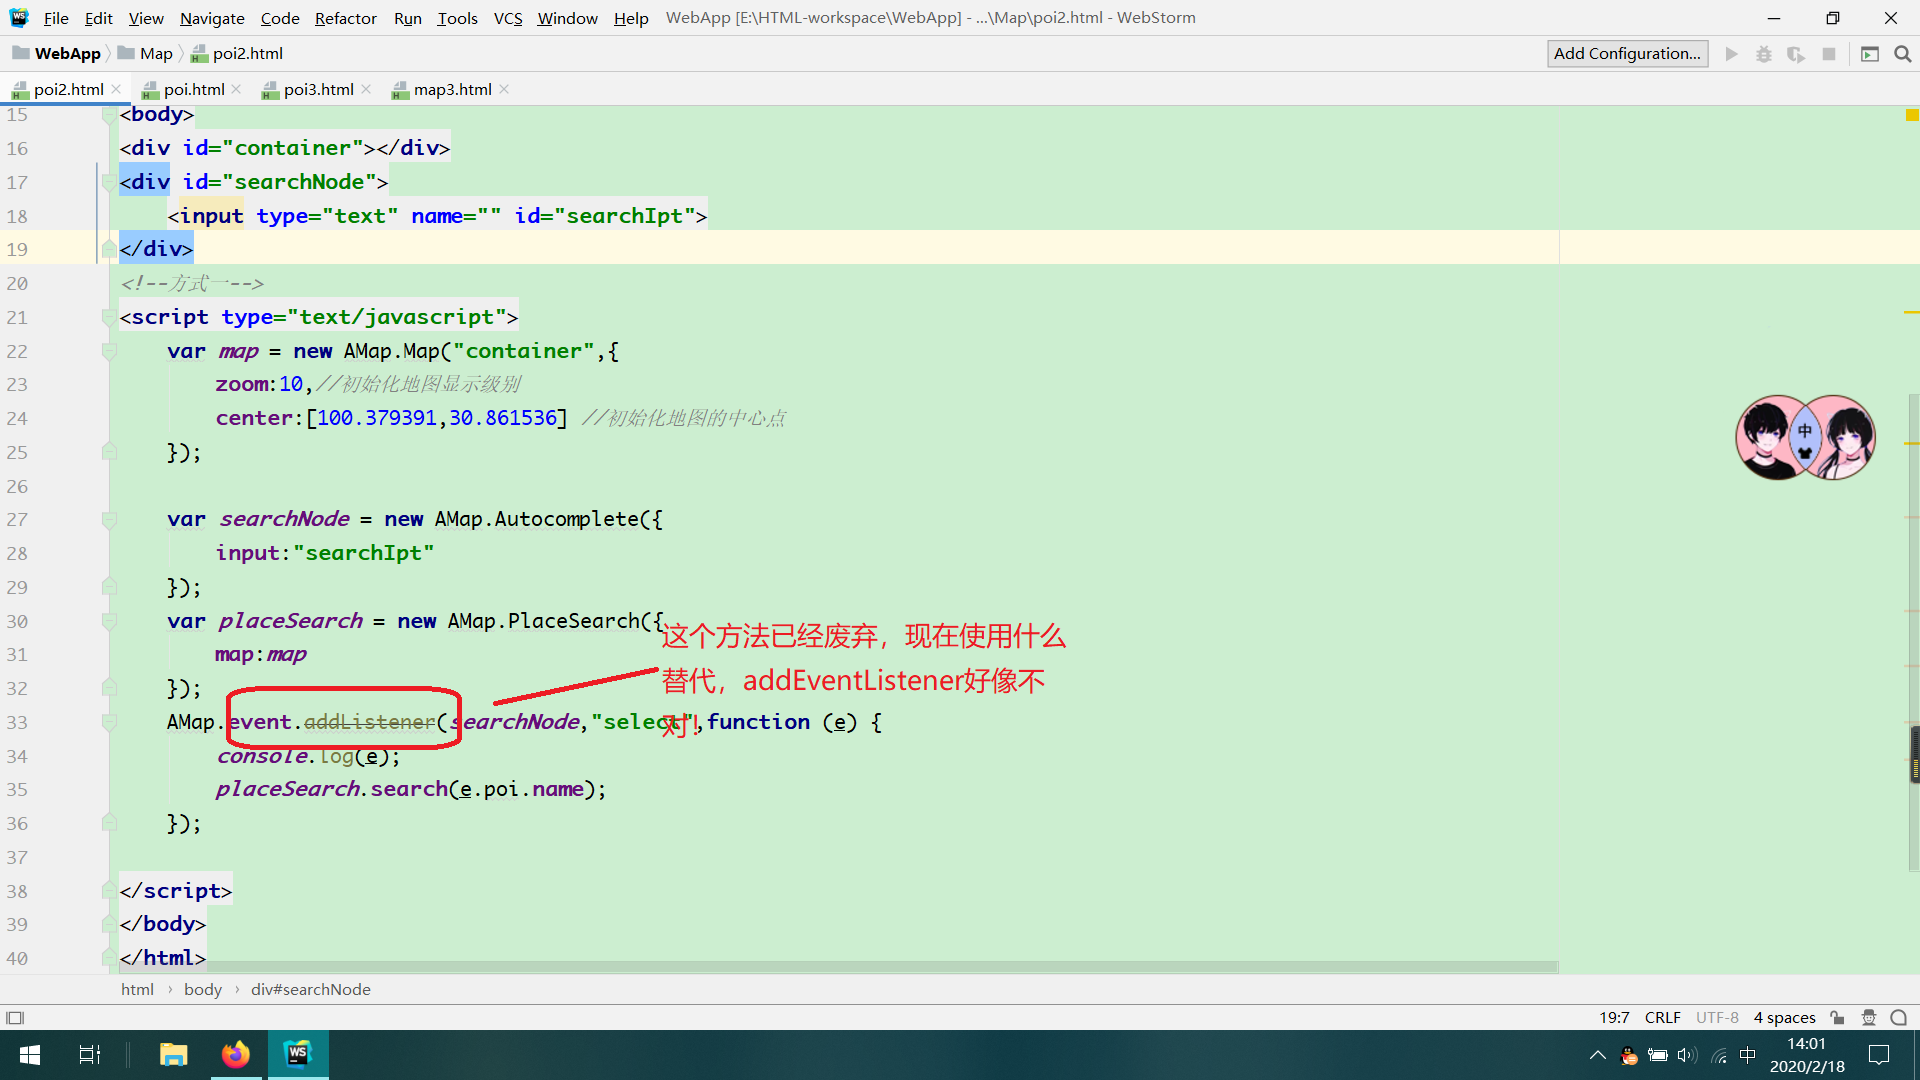Click the div#searchNode breadcrumb
1920x1080 pixels.
311,989
